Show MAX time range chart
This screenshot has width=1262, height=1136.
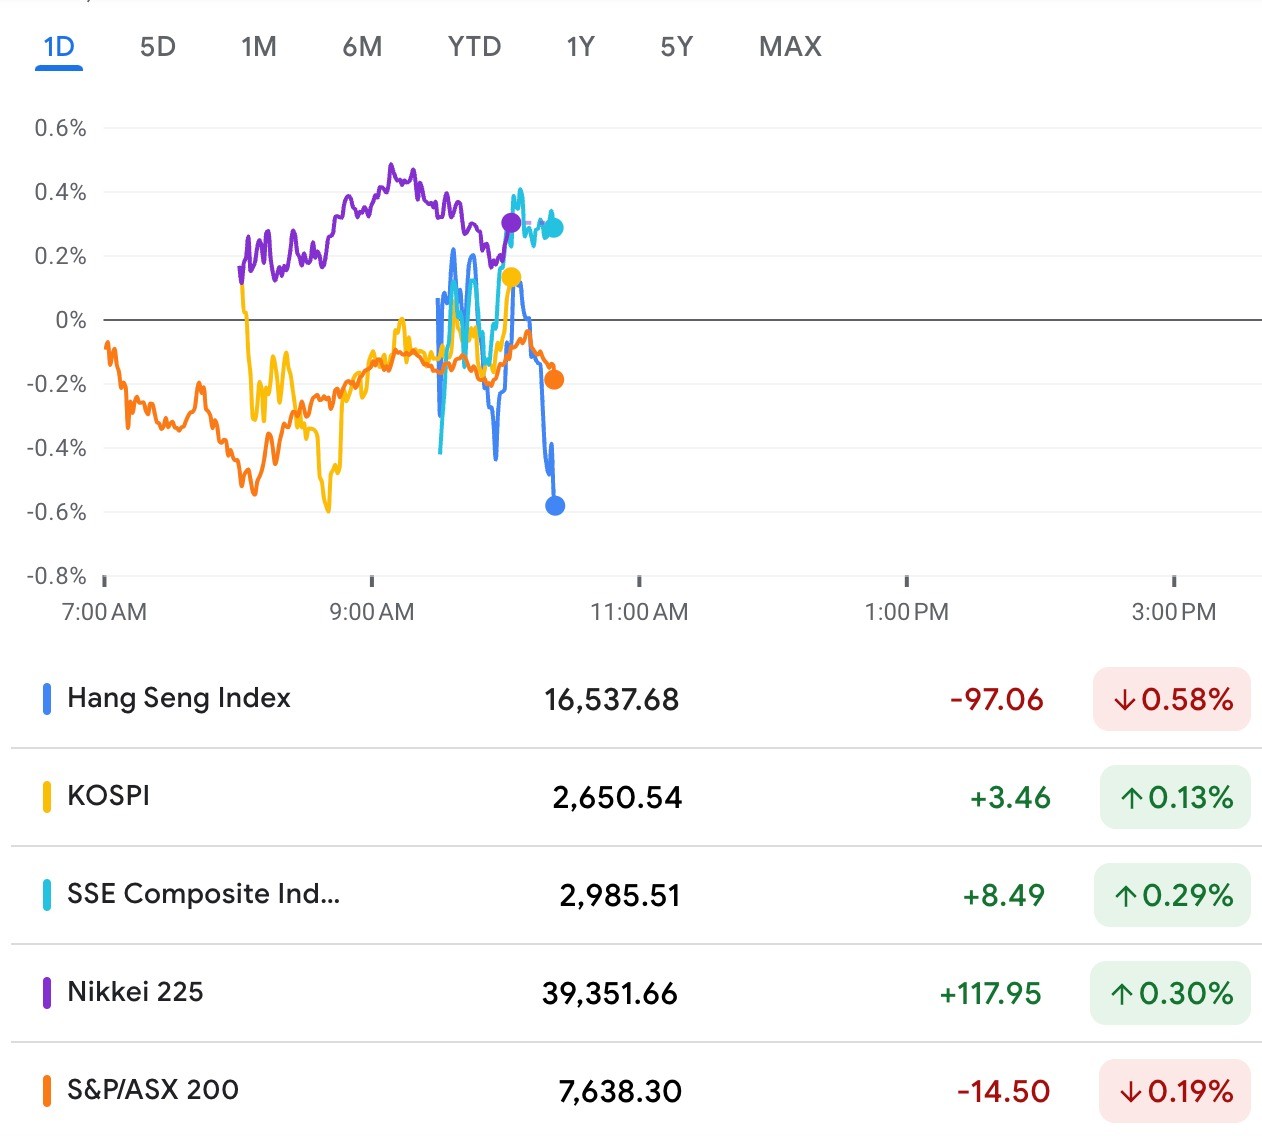[790, 47]
